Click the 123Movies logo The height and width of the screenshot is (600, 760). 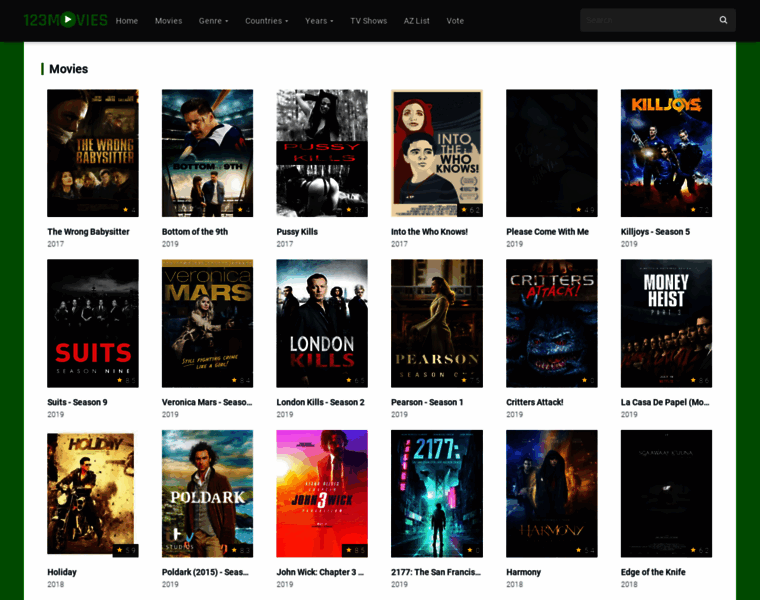click(65, 20)
